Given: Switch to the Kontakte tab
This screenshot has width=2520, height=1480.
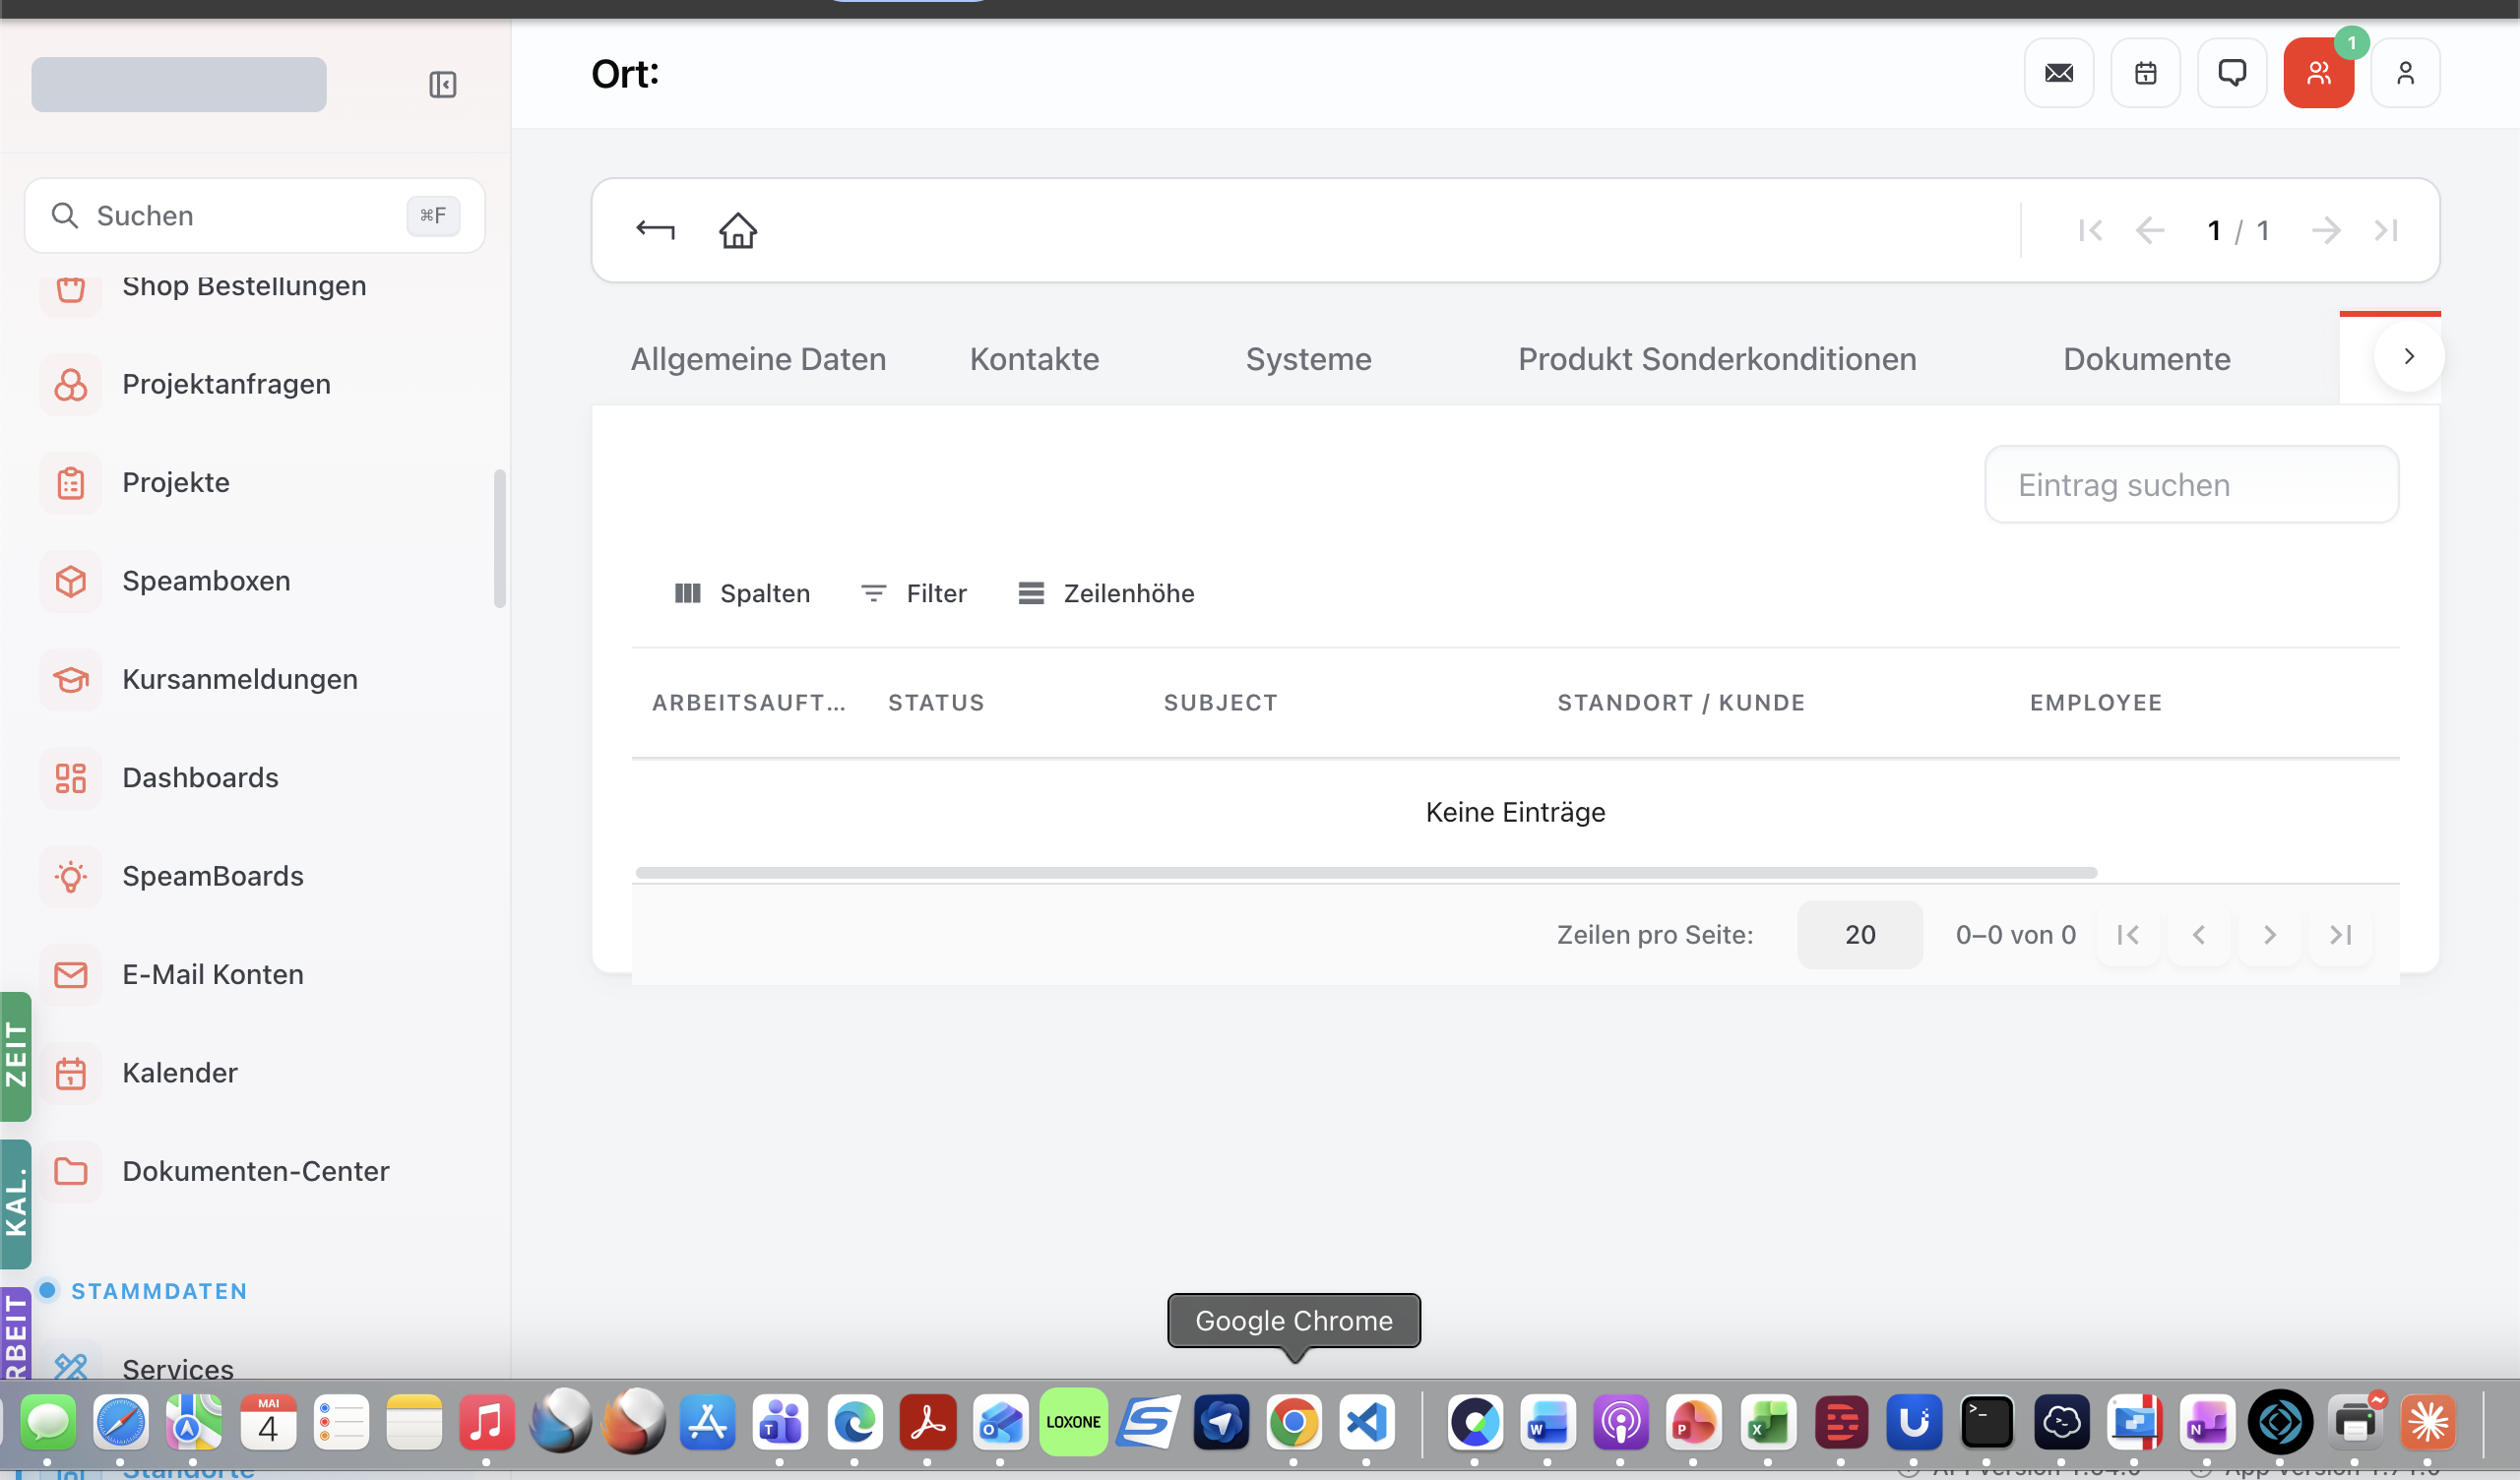Looking at the screenshot, I should point(1034,359).
